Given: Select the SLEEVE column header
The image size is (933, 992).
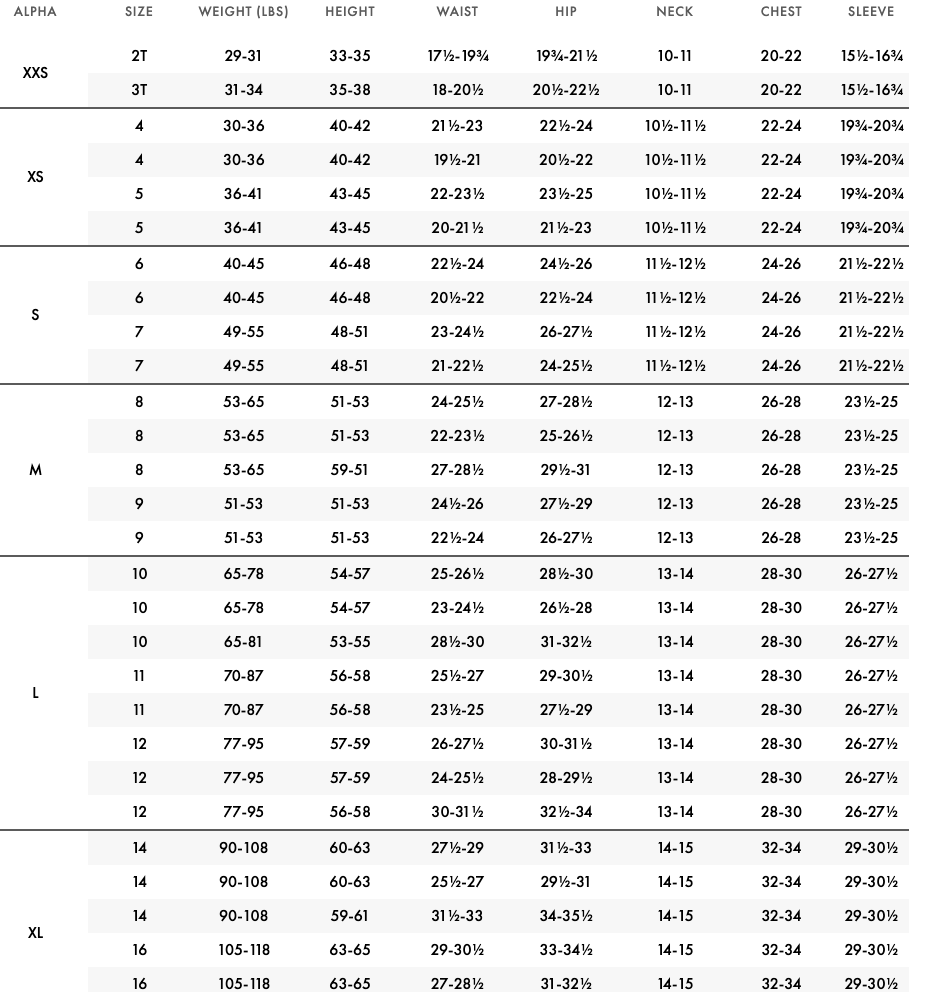Looking at the screenshot, I should point(871,11).
